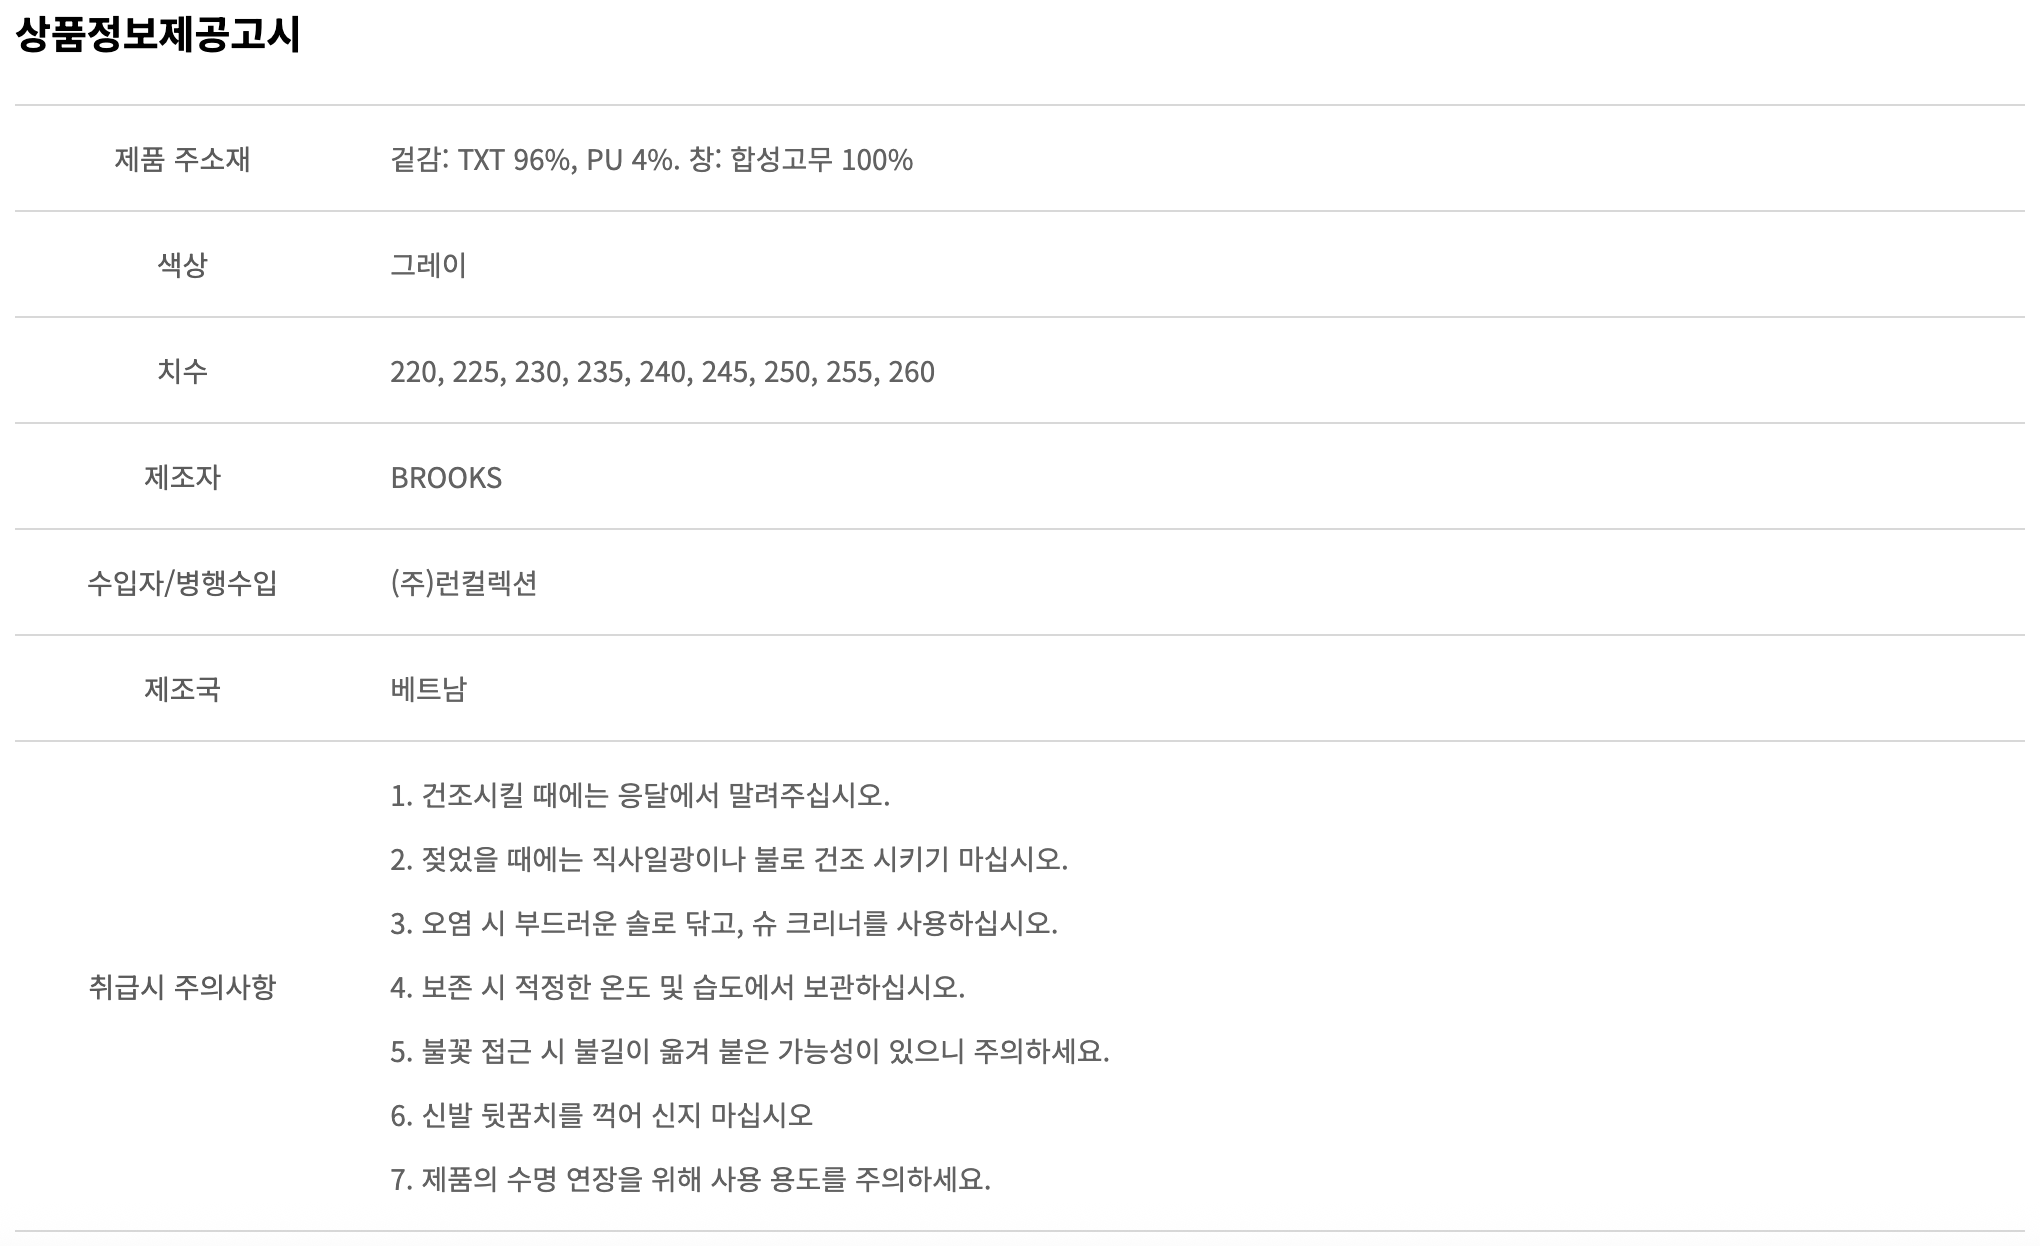Select the 제품 주소재 row label
The height and width of the screenshot is (1246, 2040).
point(182,159)
